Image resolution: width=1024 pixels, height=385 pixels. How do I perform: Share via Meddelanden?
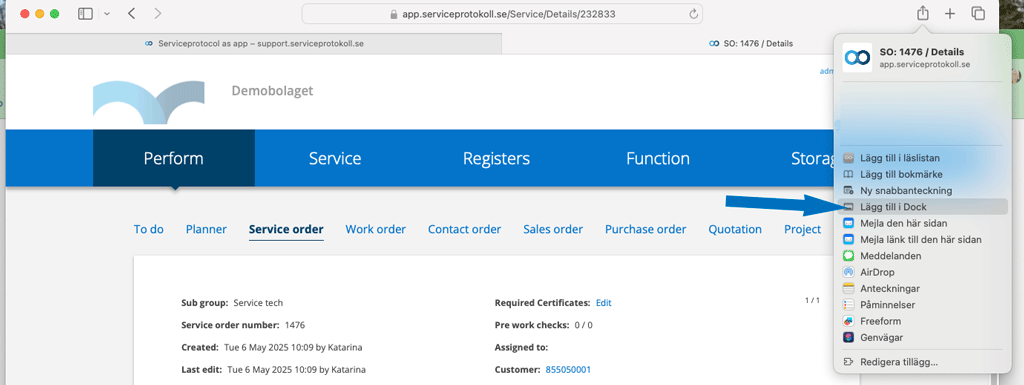(x=921, y=256)
